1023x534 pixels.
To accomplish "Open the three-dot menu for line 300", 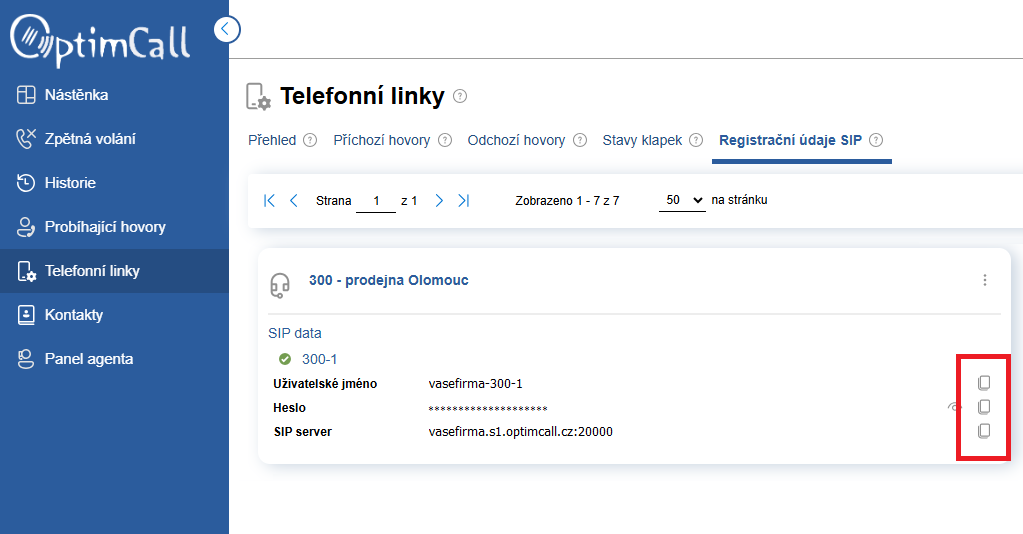I will 985,280.
